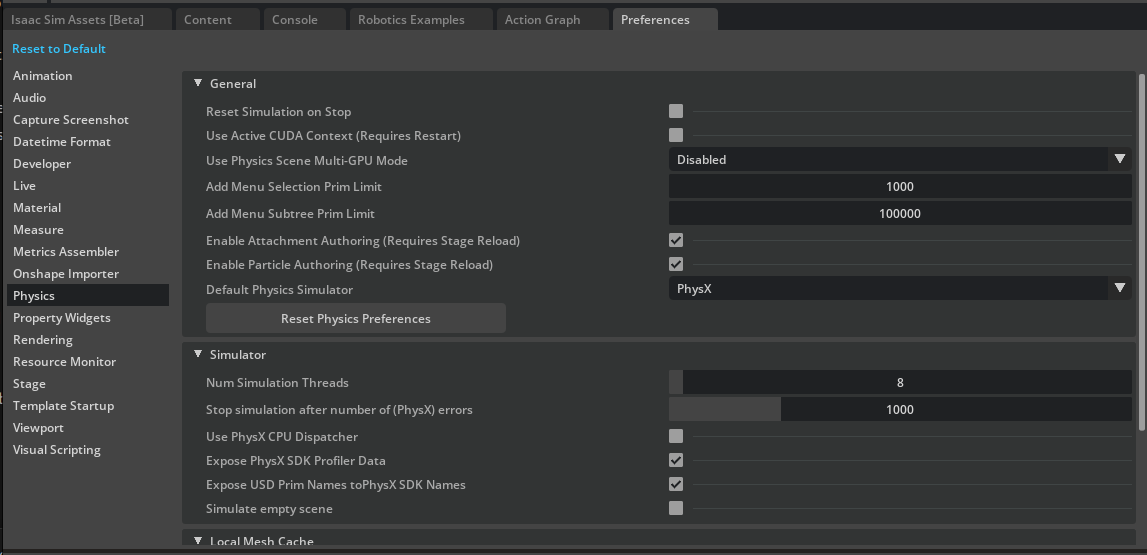Toggle Simulate empty scene checkbox
The width and height of the screenshot is (1147, 555).
tap(676, 508)
